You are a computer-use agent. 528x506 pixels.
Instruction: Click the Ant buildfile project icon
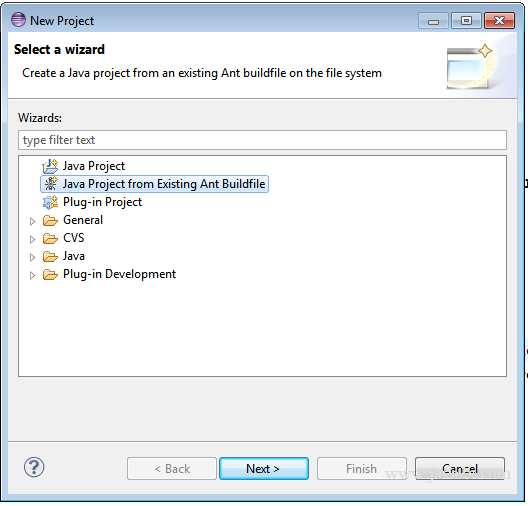(x=51, y=184)
